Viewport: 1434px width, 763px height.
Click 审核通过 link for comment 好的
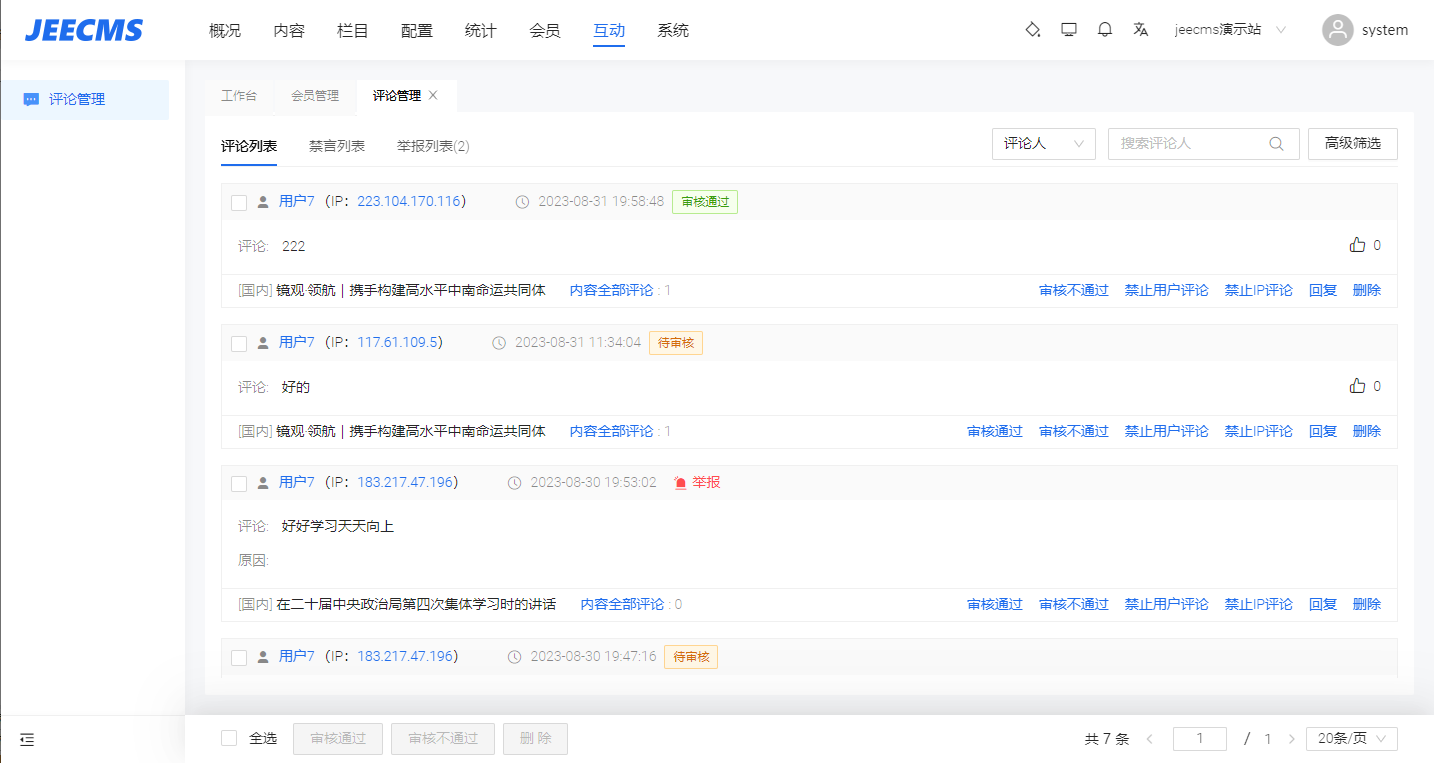point(994,431)
